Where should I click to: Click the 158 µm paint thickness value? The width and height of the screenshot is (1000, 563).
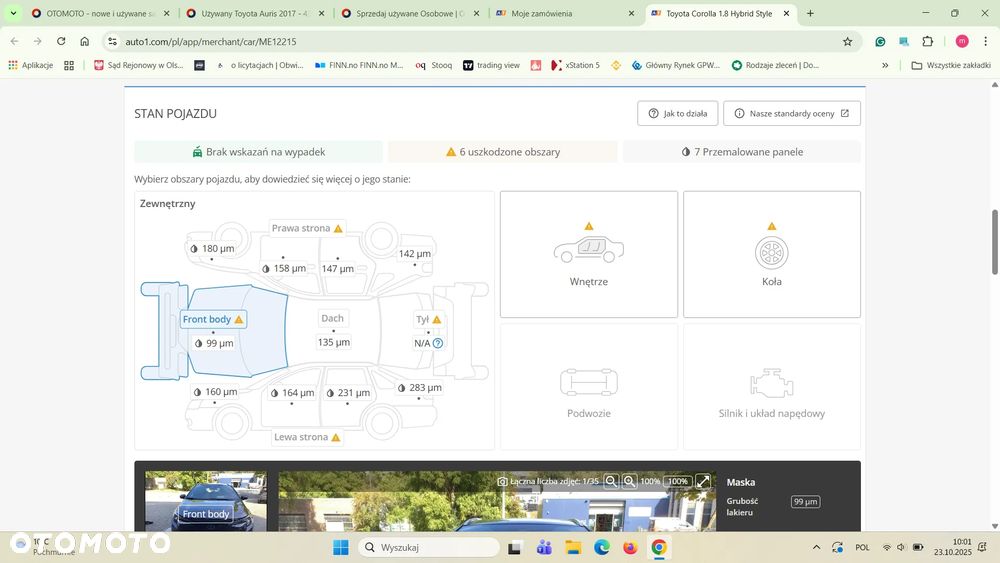tap(284, 268)
